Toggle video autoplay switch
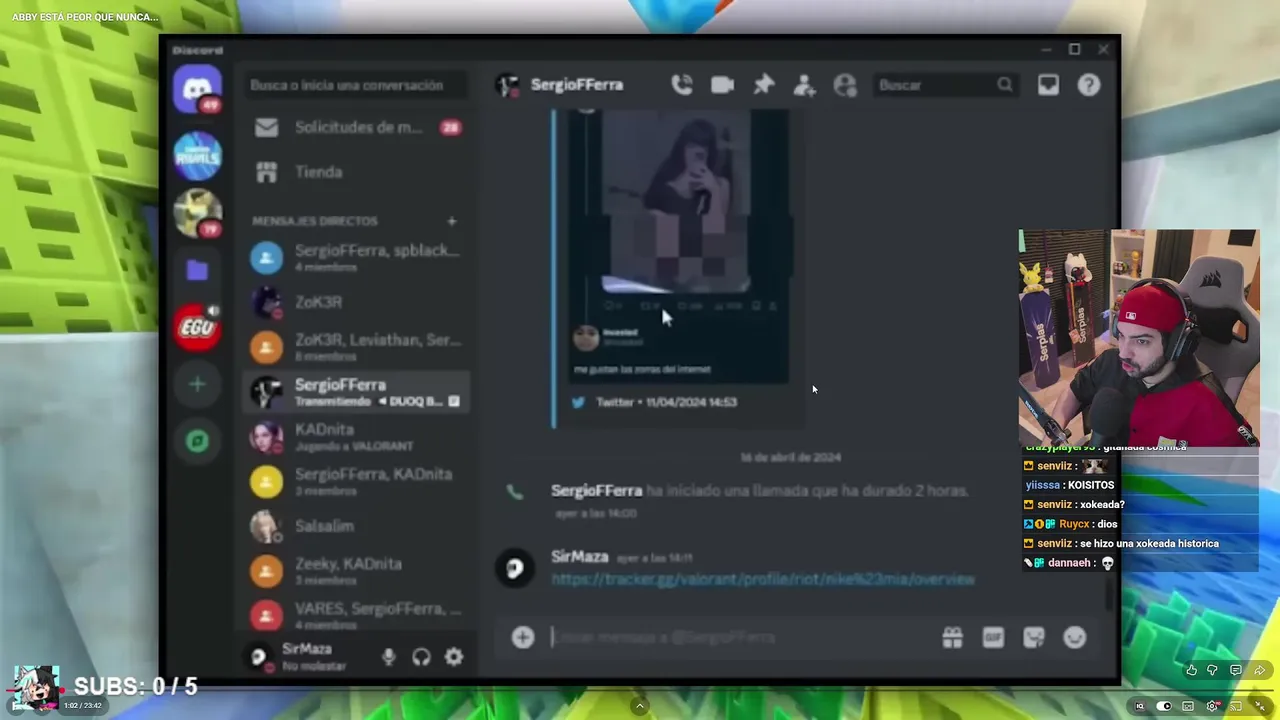 tap(1164, 706)
